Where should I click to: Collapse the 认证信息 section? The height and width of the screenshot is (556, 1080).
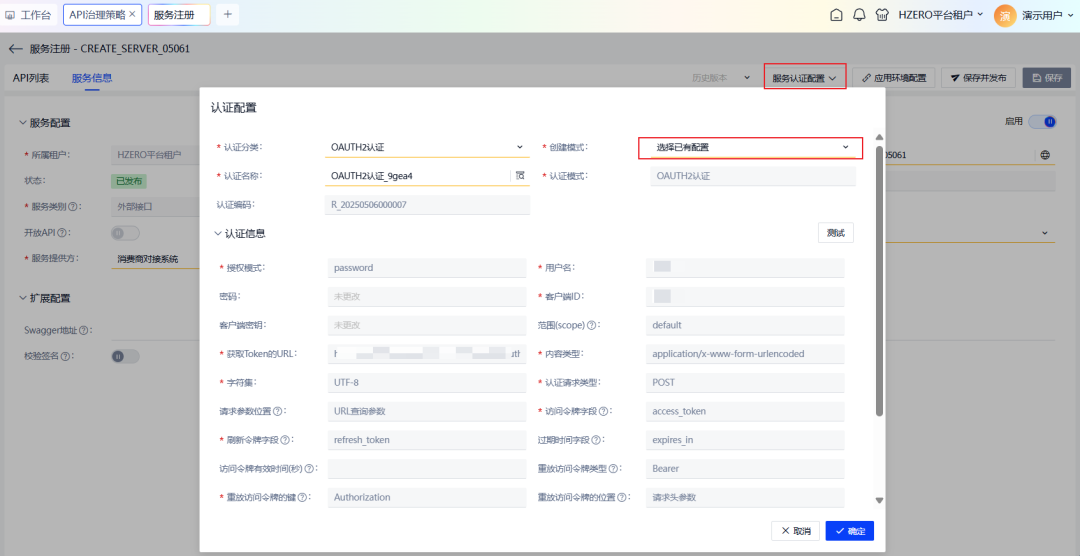click(219, 233)
